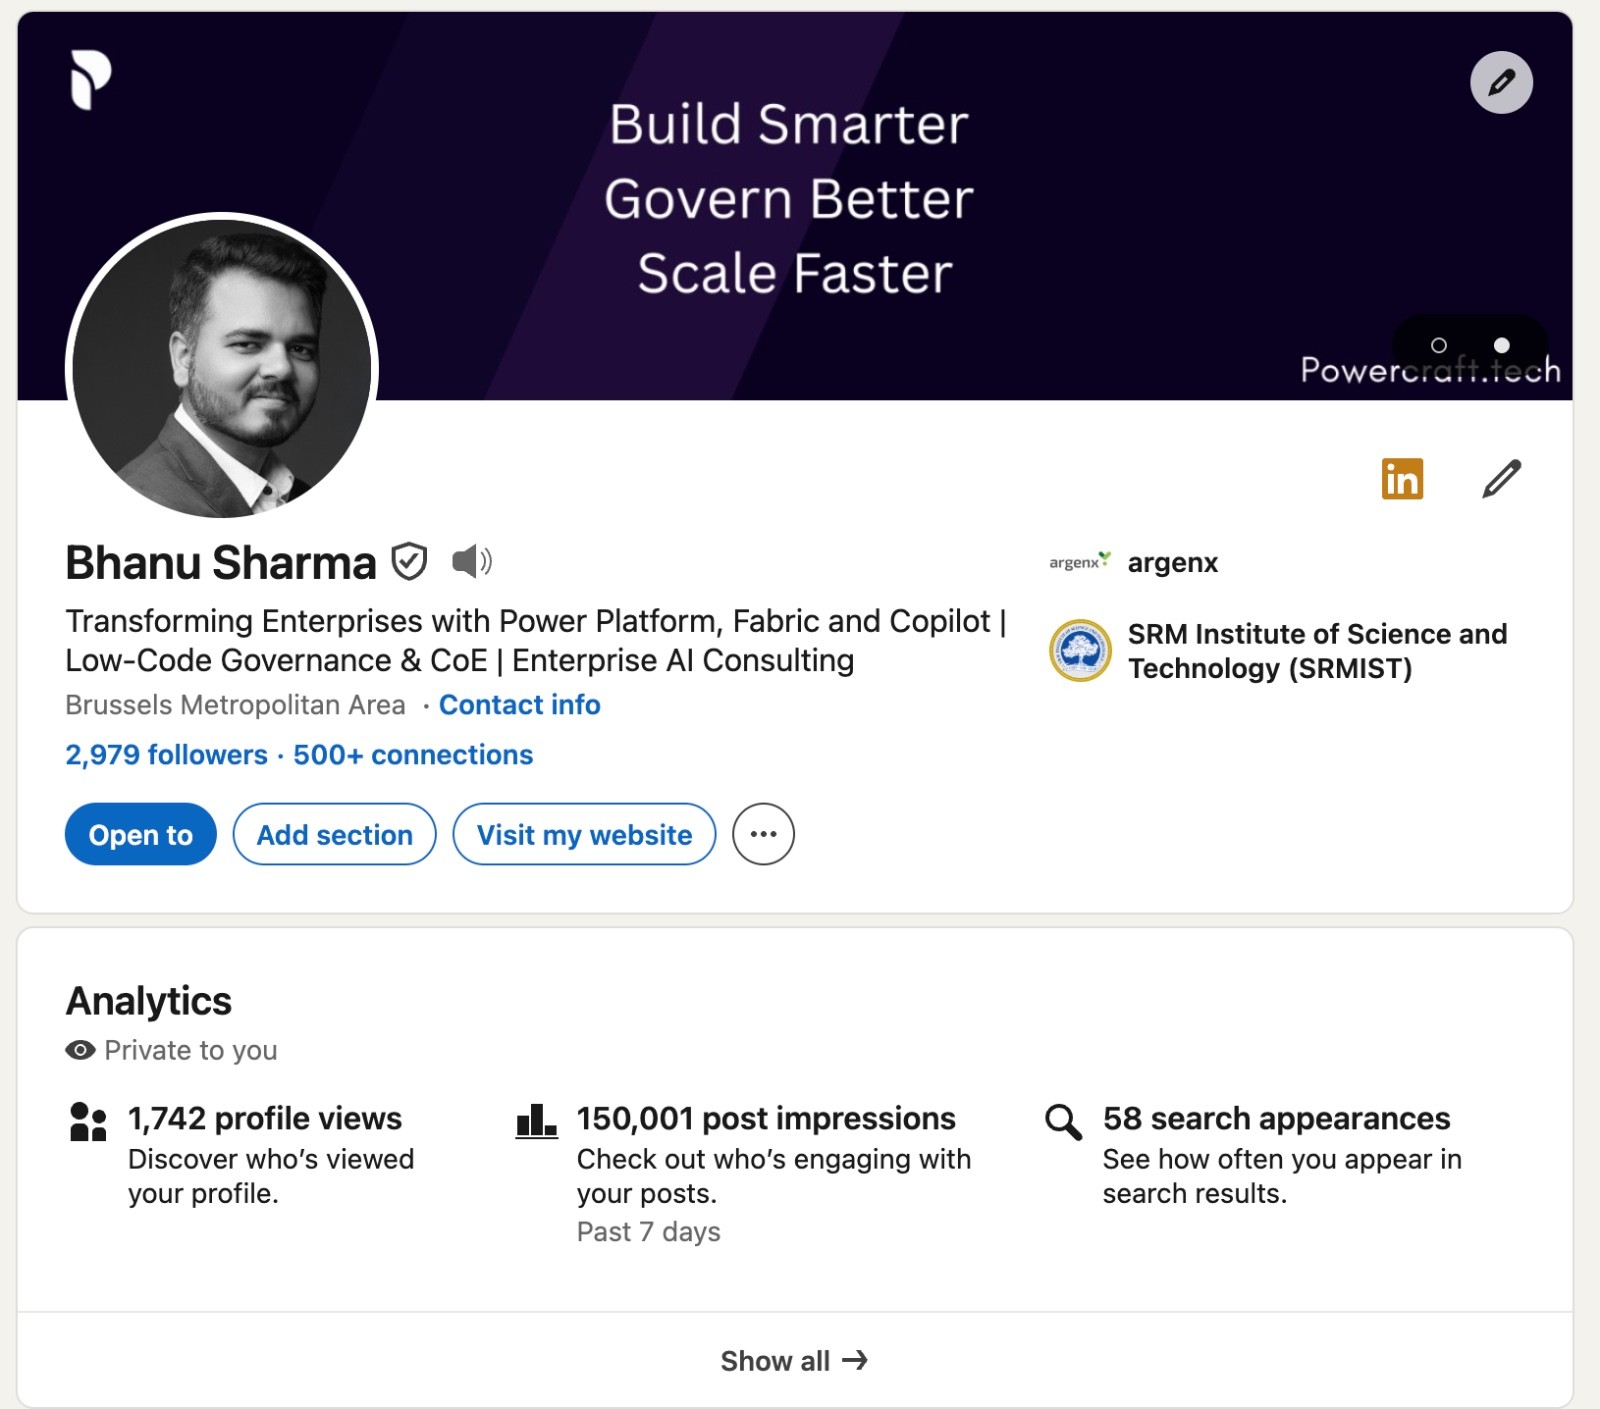This screenshot has width=1600, height=1409.
Task: Click Show all analytics
Action: [795, 1361]
